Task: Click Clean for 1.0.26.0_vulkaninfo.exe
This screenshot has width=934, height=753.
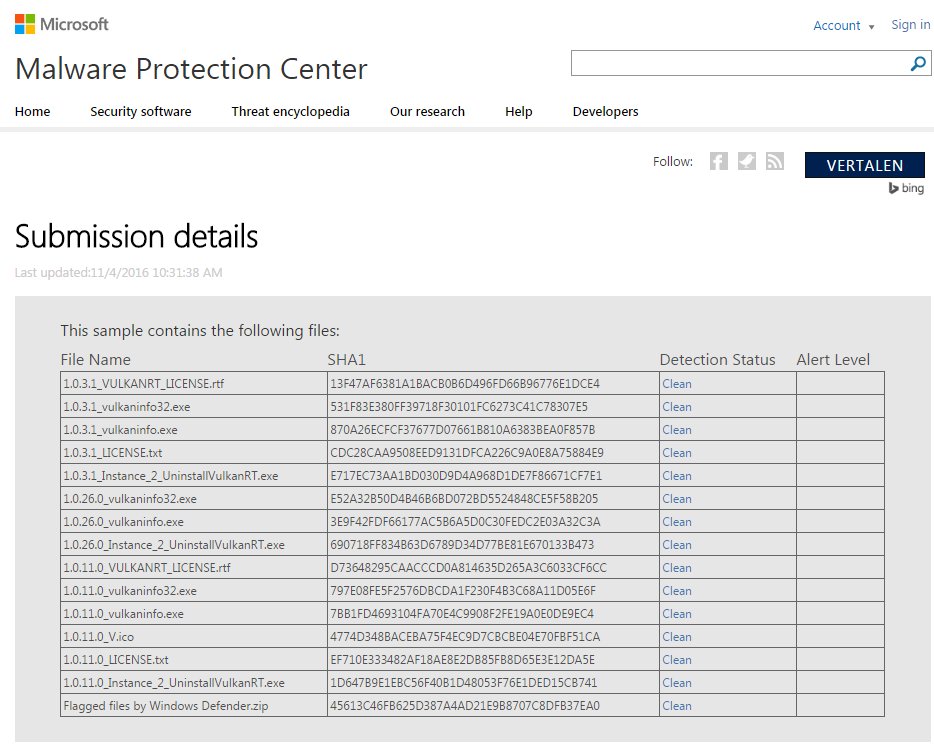Action: tap(677, 522)
